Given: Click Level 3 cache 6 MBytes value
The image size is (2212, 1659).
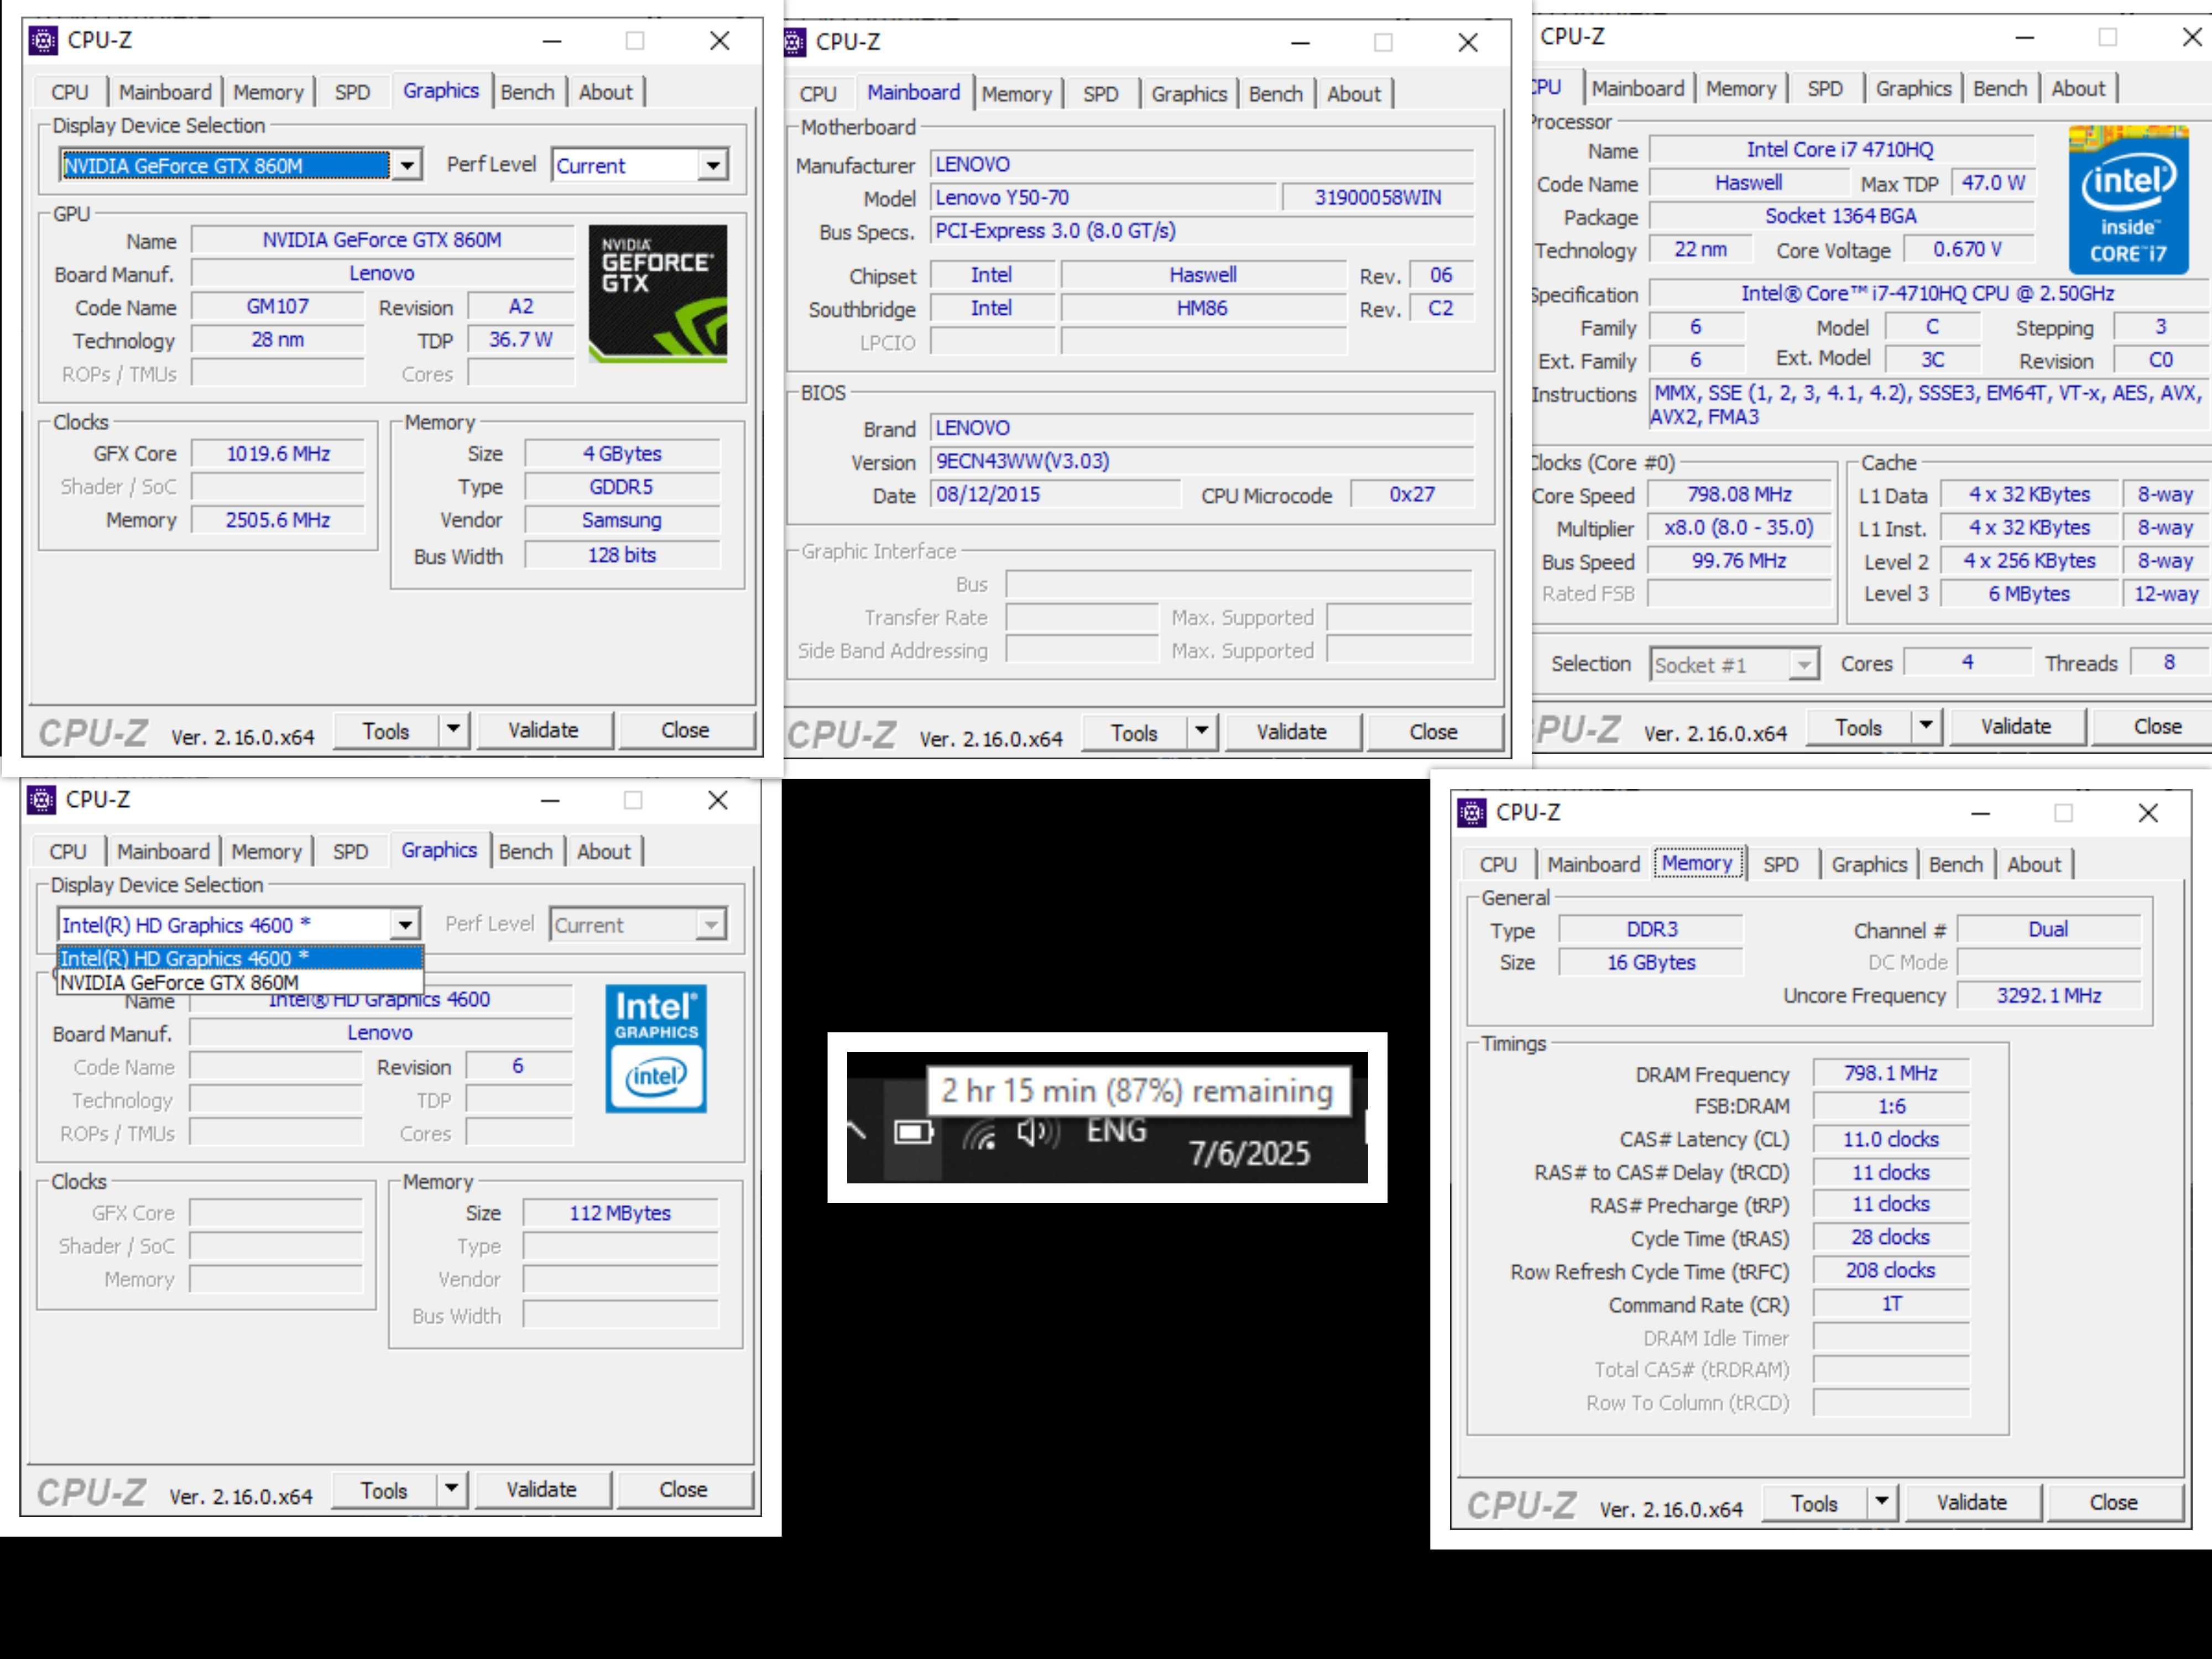Looking at the screenshot, I should coord(2029,594).
